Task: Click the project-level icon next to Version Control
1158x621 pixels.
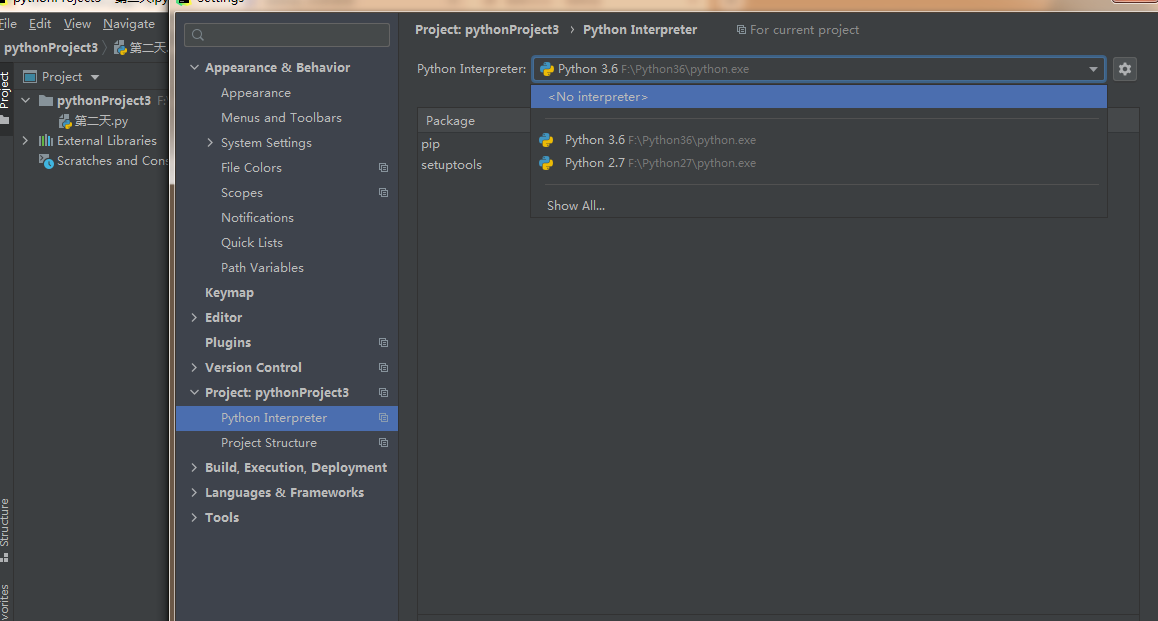Action: click(x=383, y=368)
